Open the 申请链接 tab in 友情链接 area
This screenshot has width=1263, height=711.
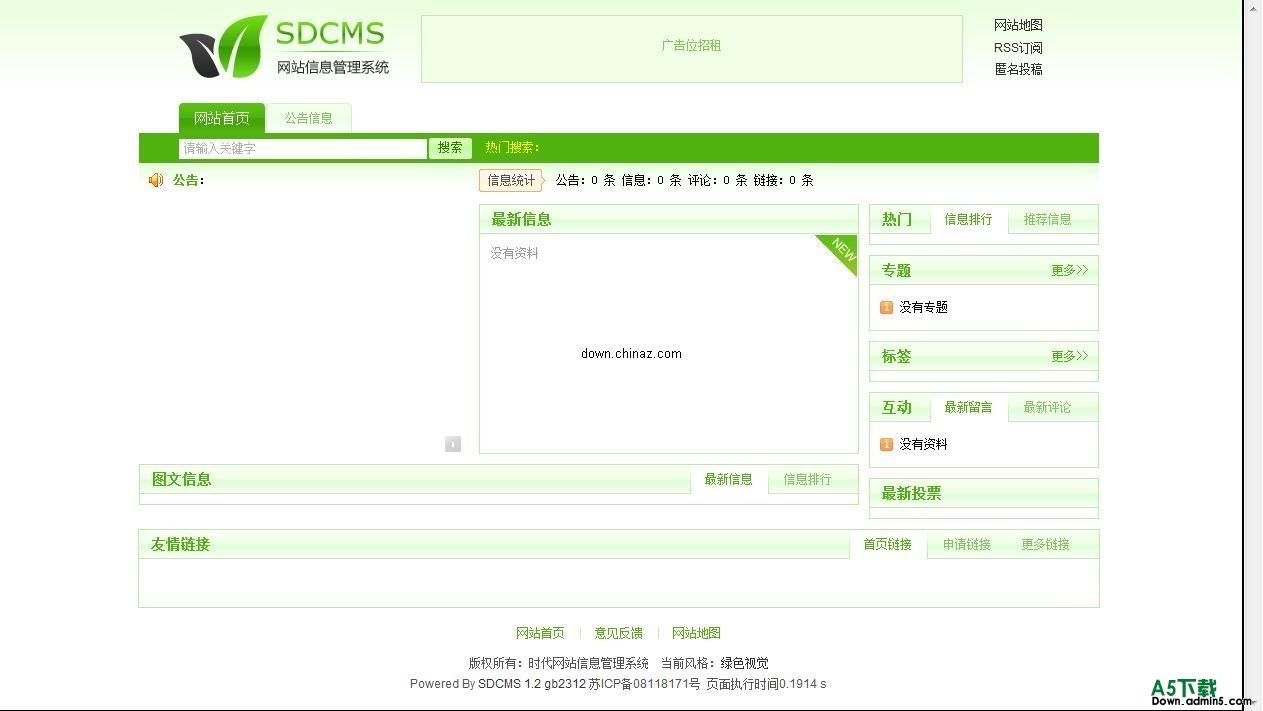(x=966, y=544)
